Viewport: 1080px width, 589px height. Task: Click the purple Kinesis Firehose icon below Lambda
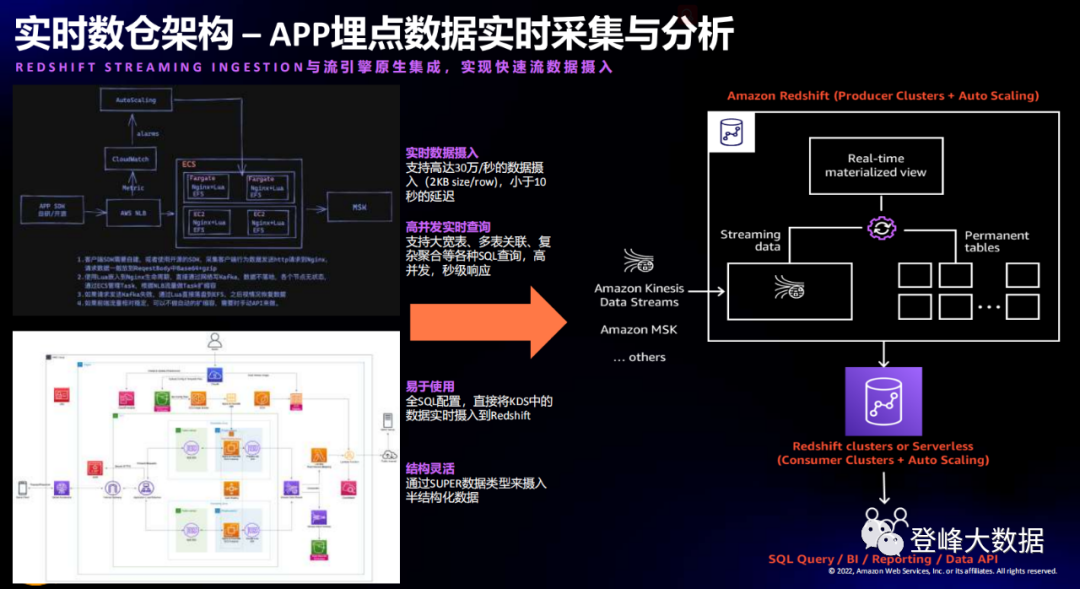pyautogui.click(x=319, y=517)
